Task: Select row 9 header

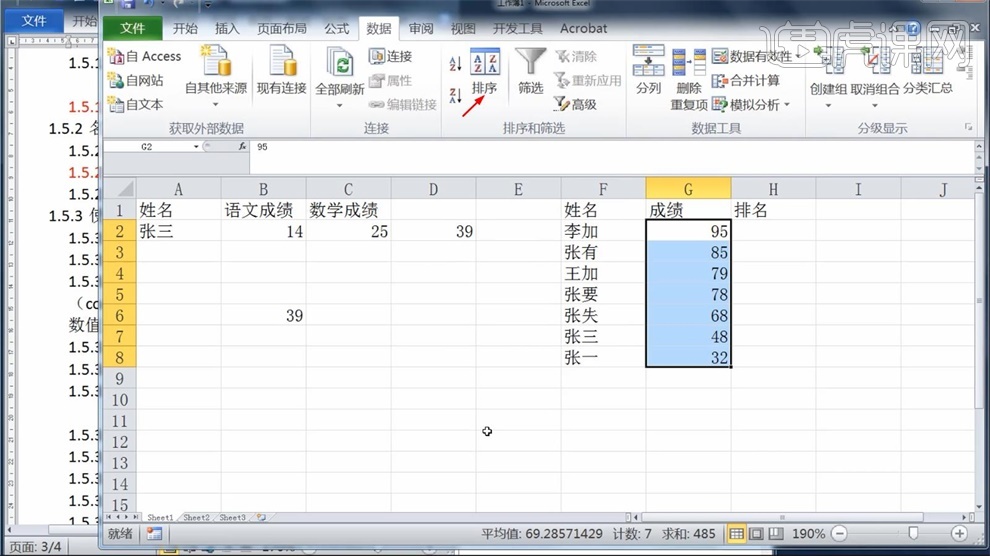Action: [x=119, y=379]
